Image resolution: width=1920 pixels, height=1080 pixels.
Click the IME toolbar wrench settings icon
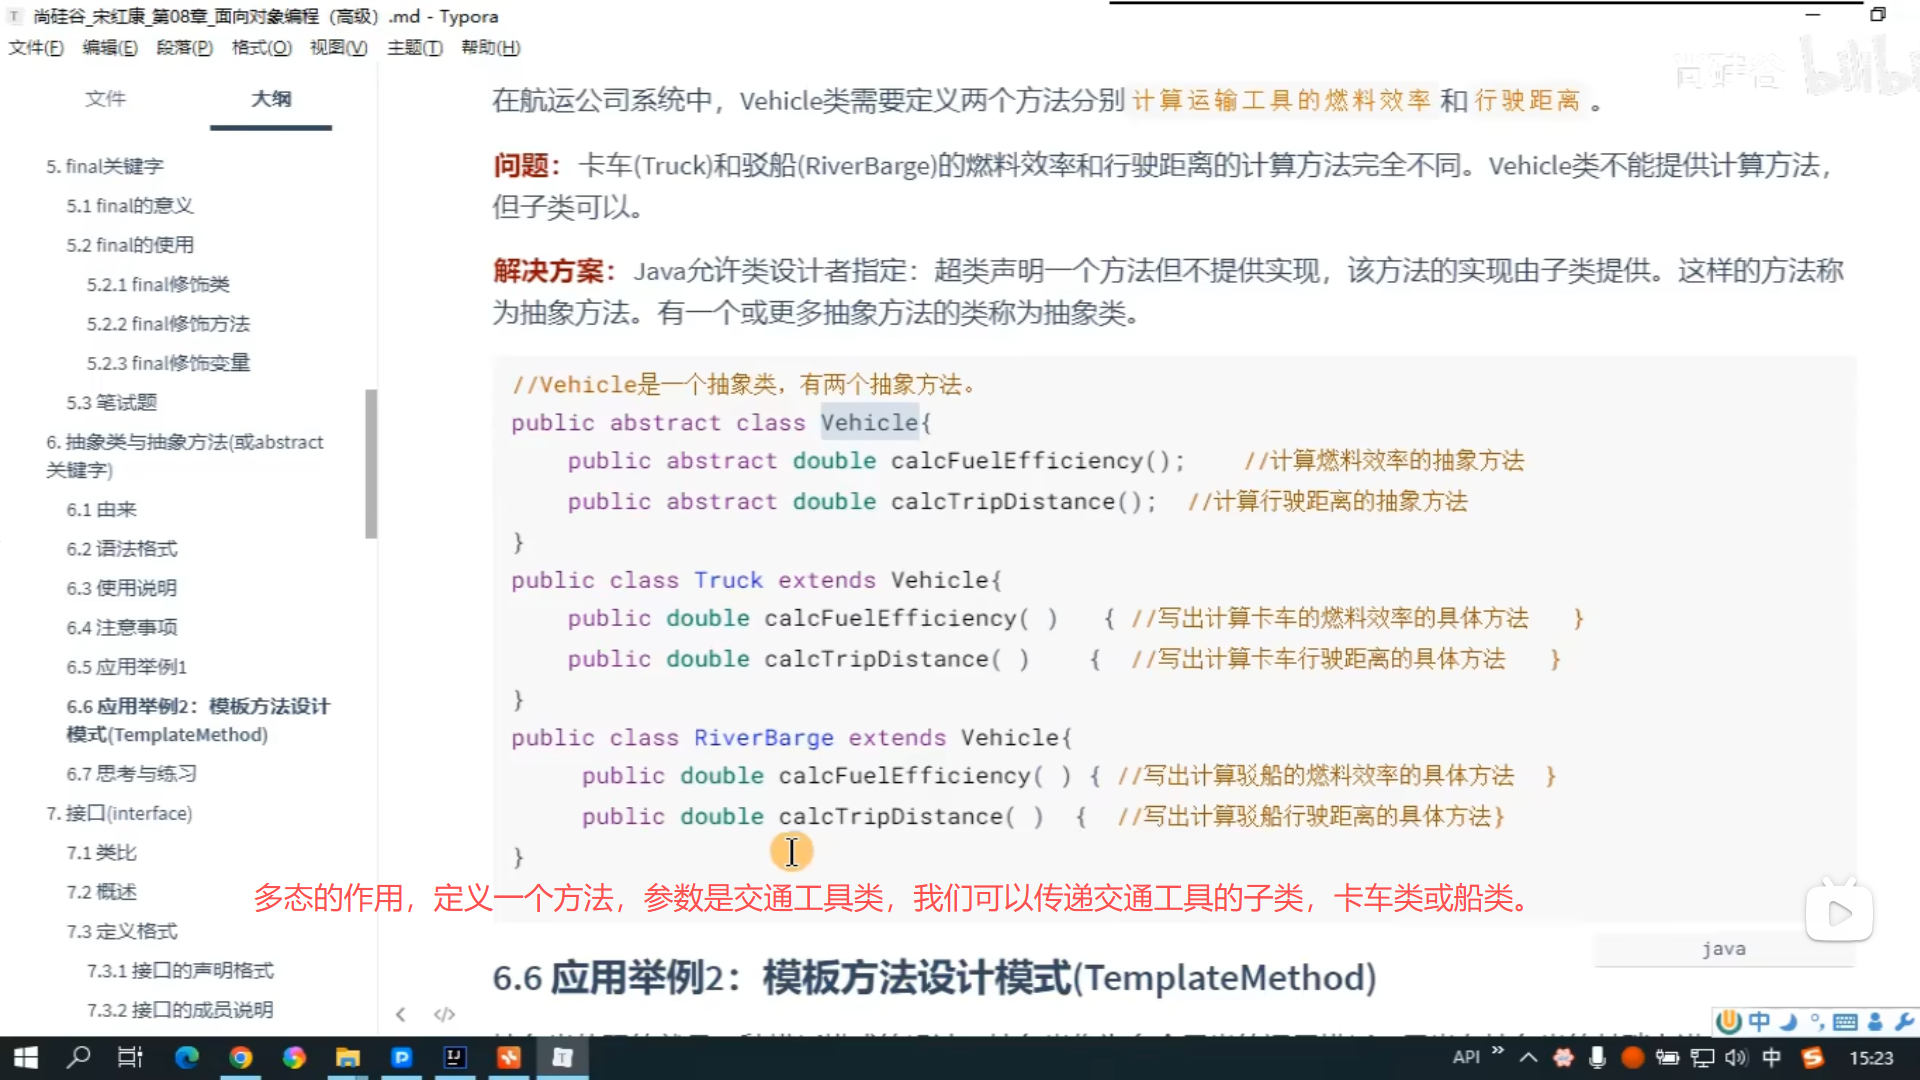(1904, 1021)
